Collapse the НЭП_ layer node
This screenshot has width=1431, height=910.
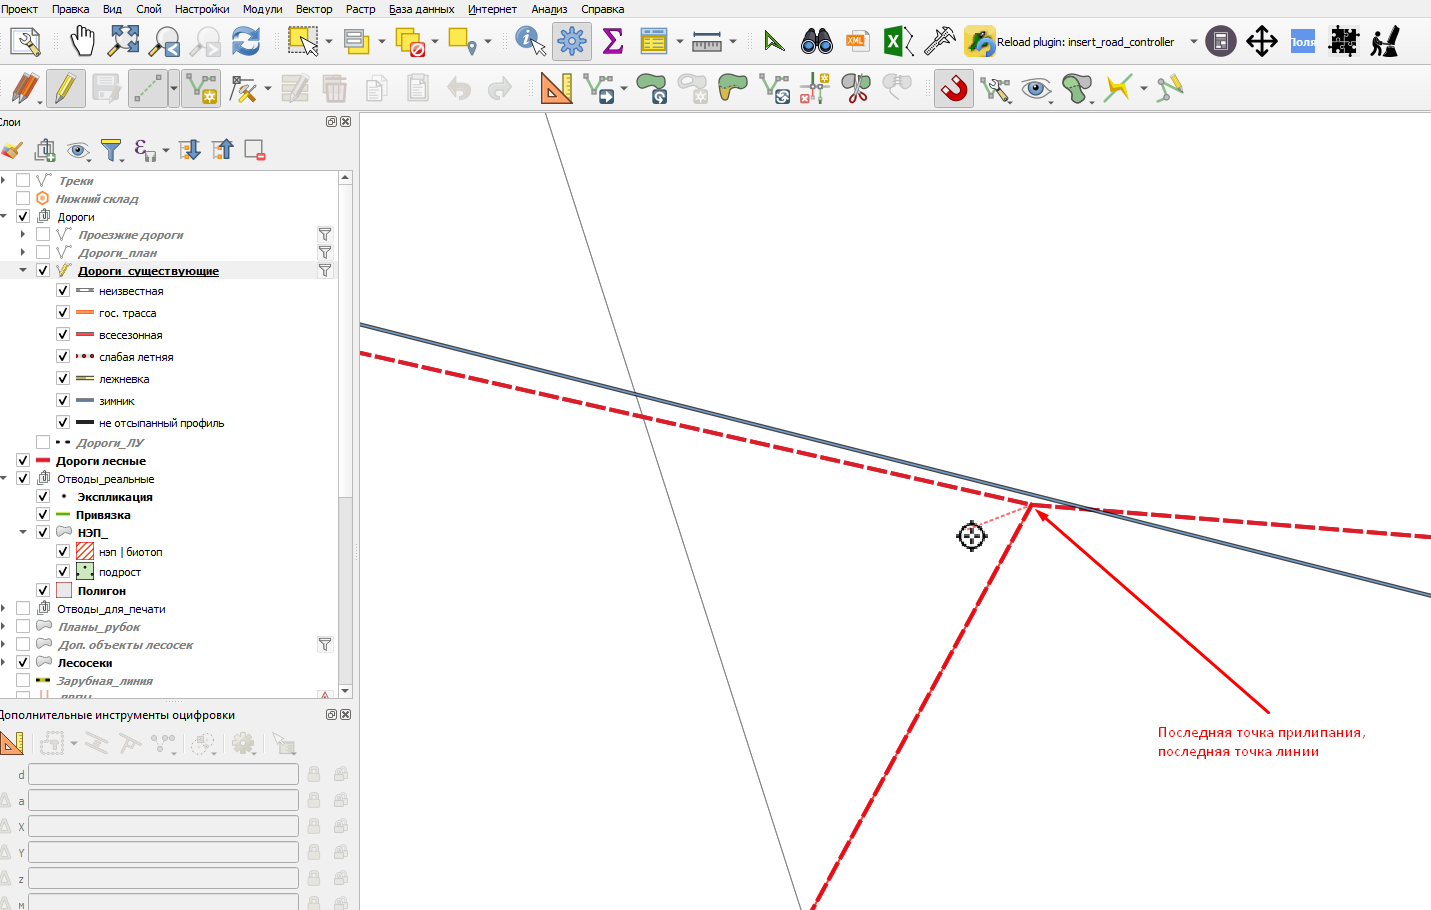(23, 532)
